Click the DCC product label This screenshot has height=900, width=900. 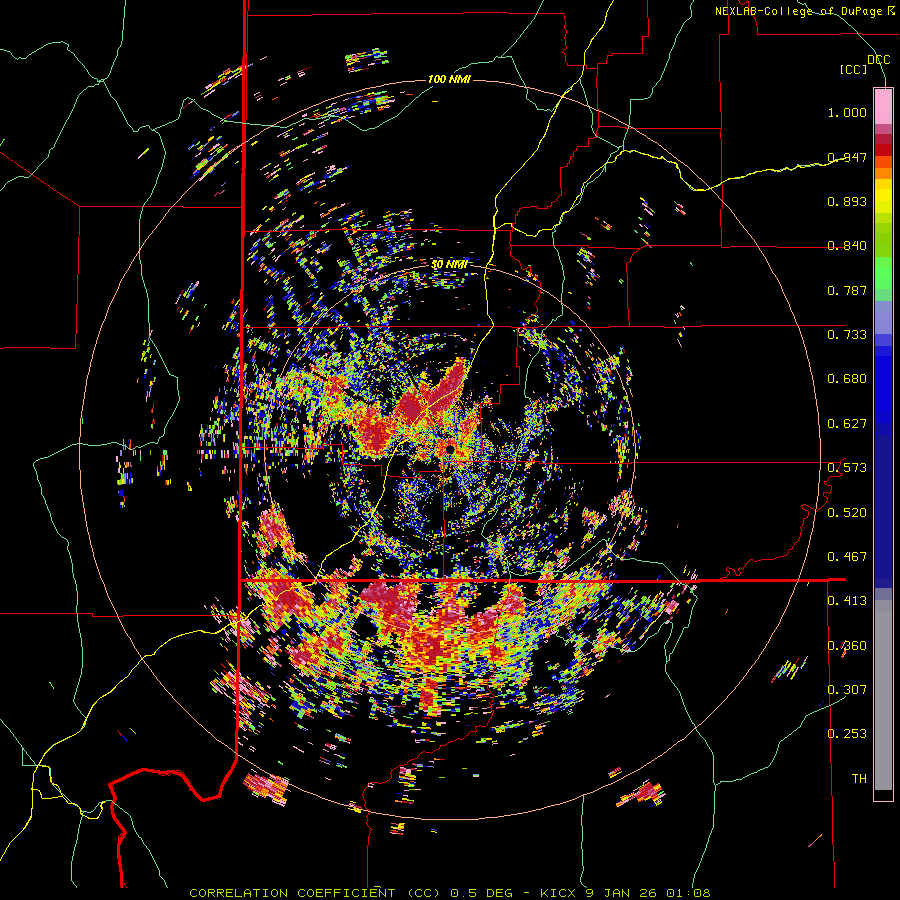tap(878, 60)
